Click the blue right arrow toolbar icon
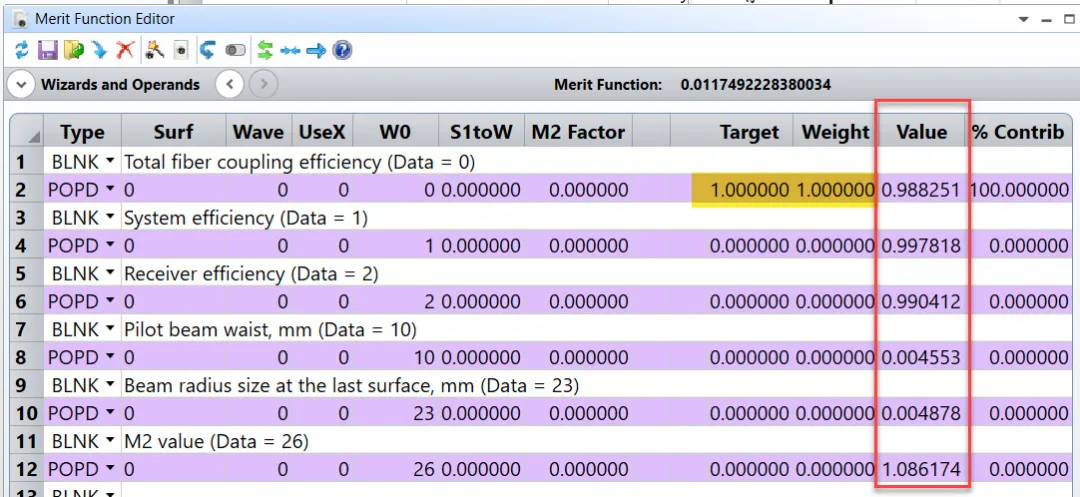Image resolution: width=1080 pixels, height=497 pixels. 316,49
